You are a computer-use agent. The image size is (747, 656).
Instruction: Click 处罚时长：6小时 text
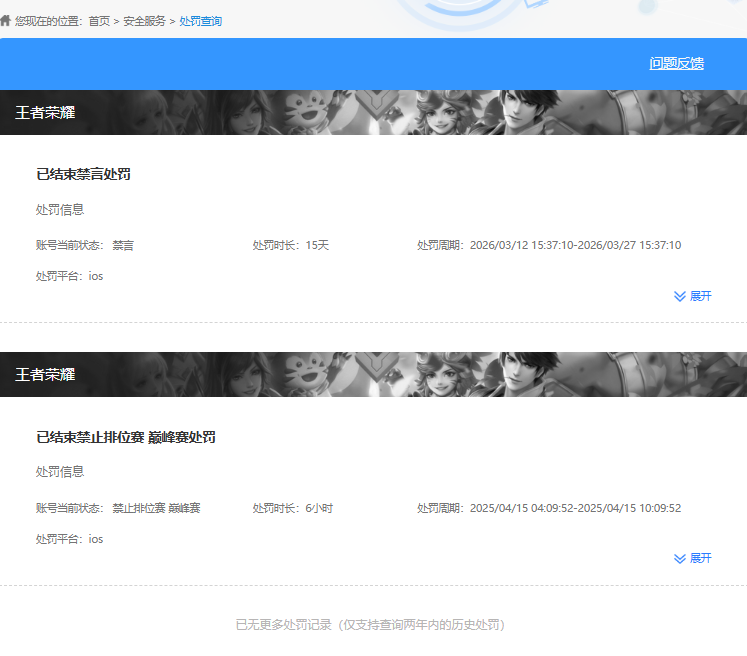293,508
